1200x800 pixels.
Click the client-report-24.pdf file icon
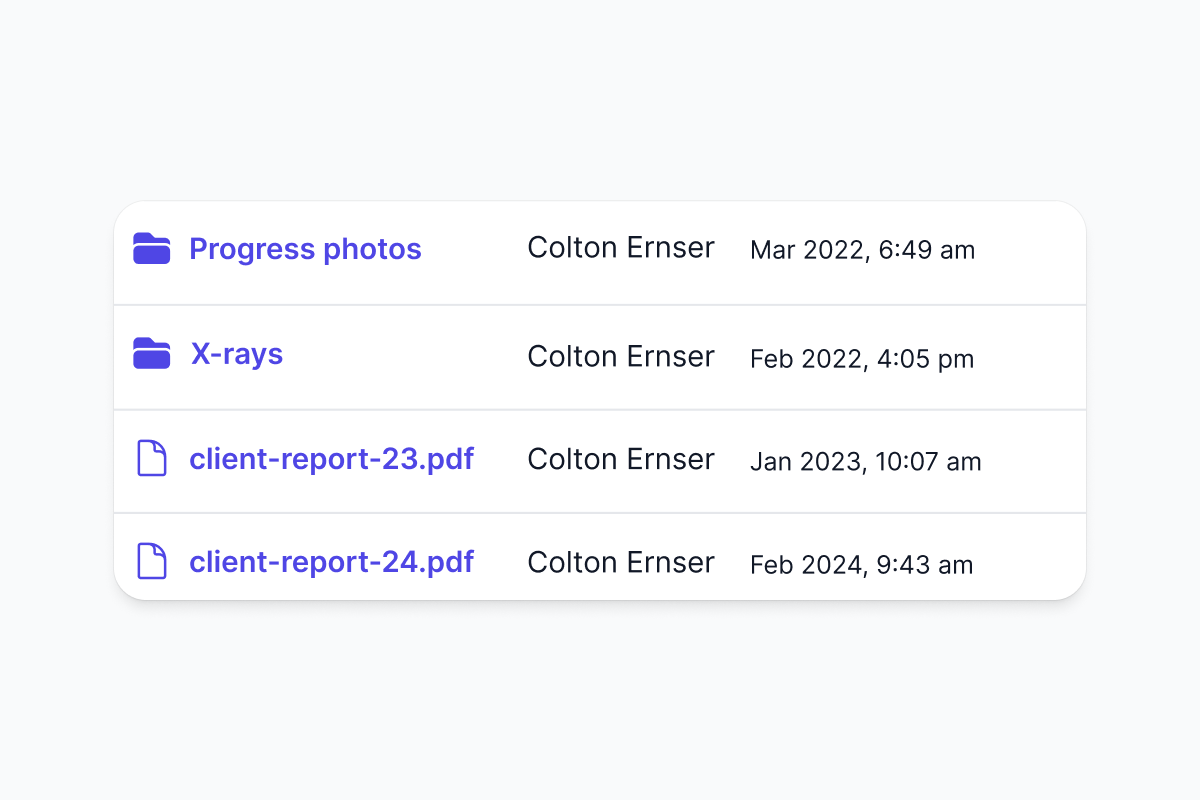[x=151, y=561]
